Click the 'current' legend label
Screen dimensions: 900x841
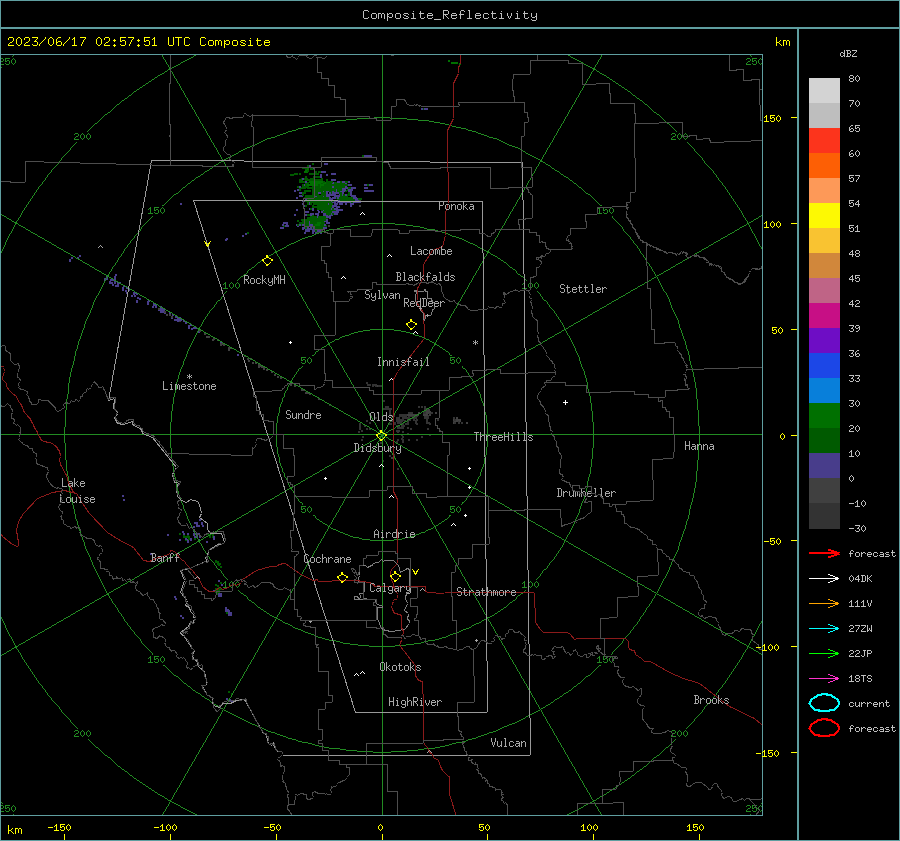coord(869,703)
